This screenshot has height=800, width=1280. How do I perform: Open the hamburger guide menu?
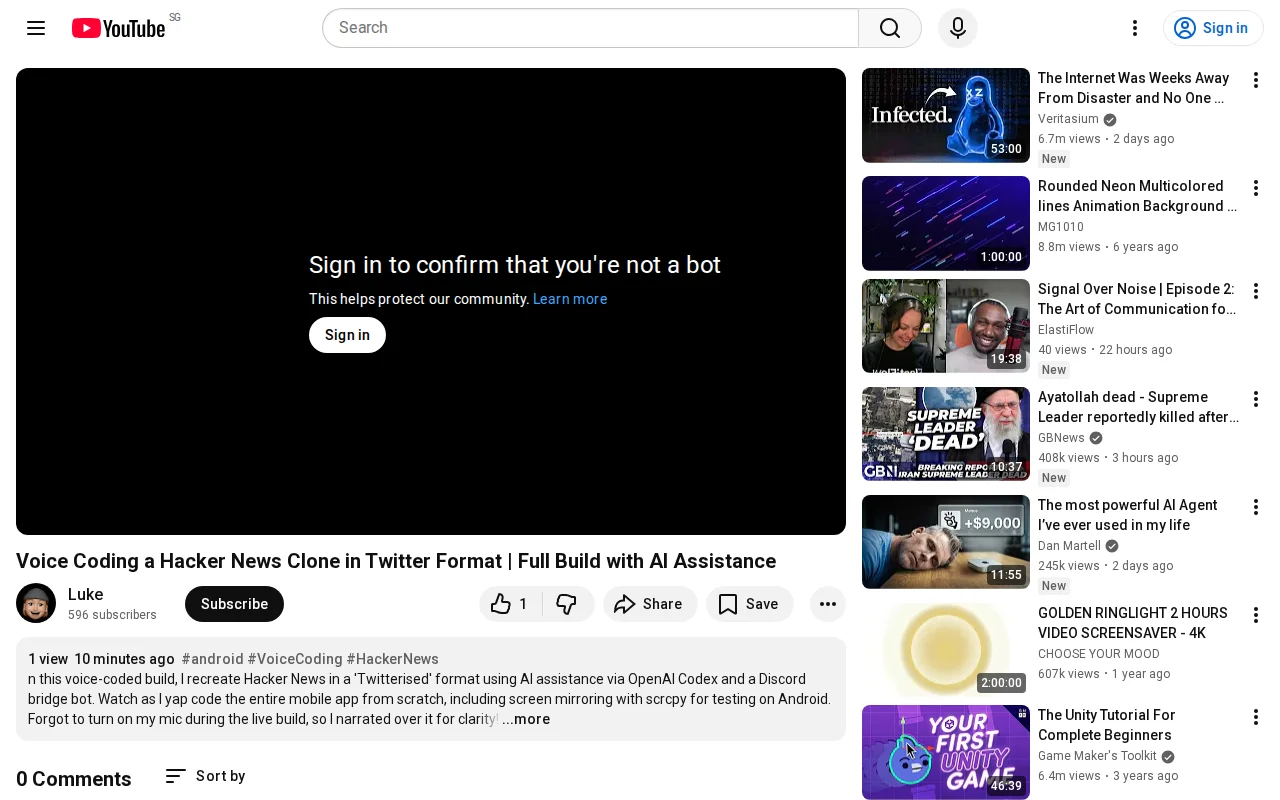(36, 28)
